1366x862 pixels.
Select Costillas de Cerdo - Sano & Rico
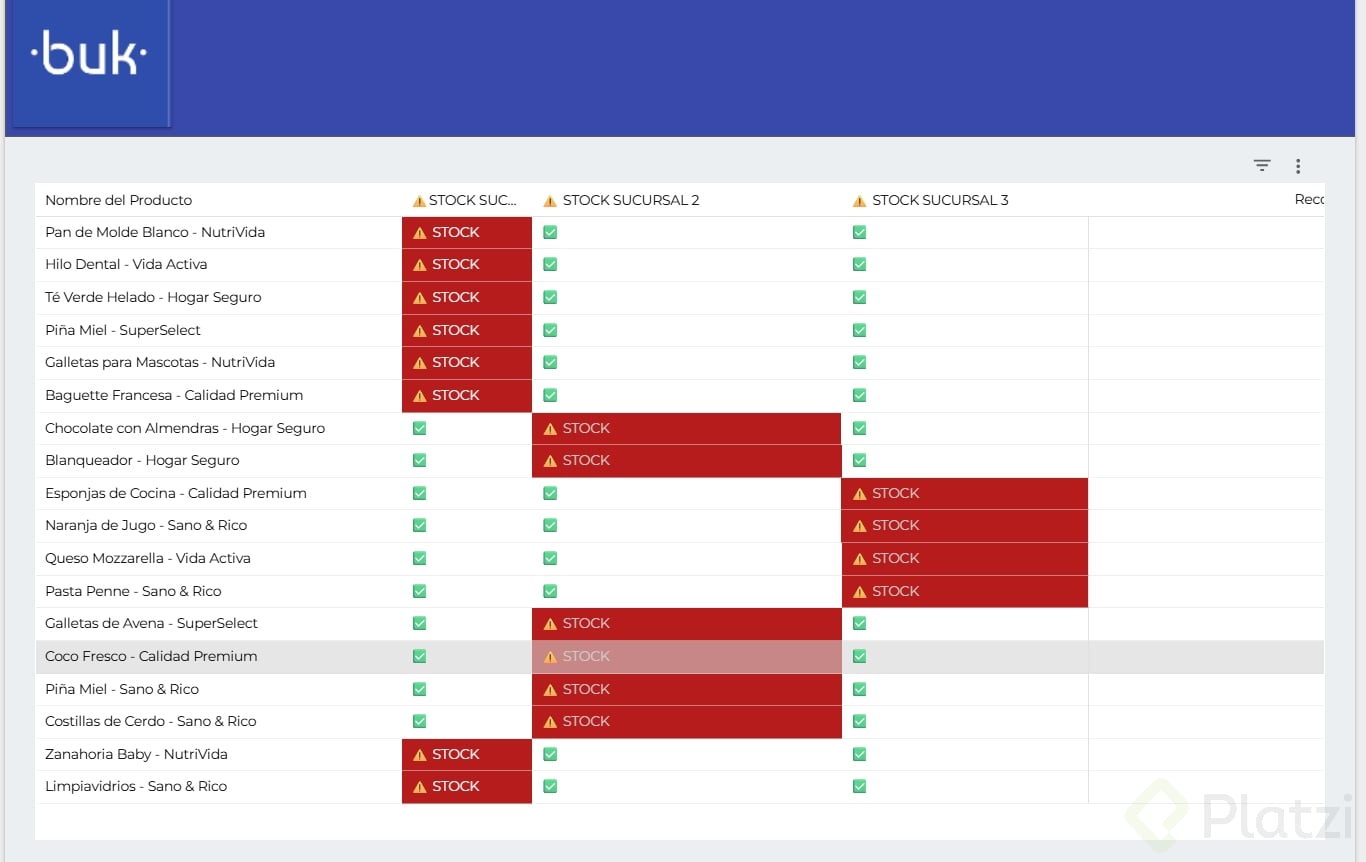pos(151,721)
